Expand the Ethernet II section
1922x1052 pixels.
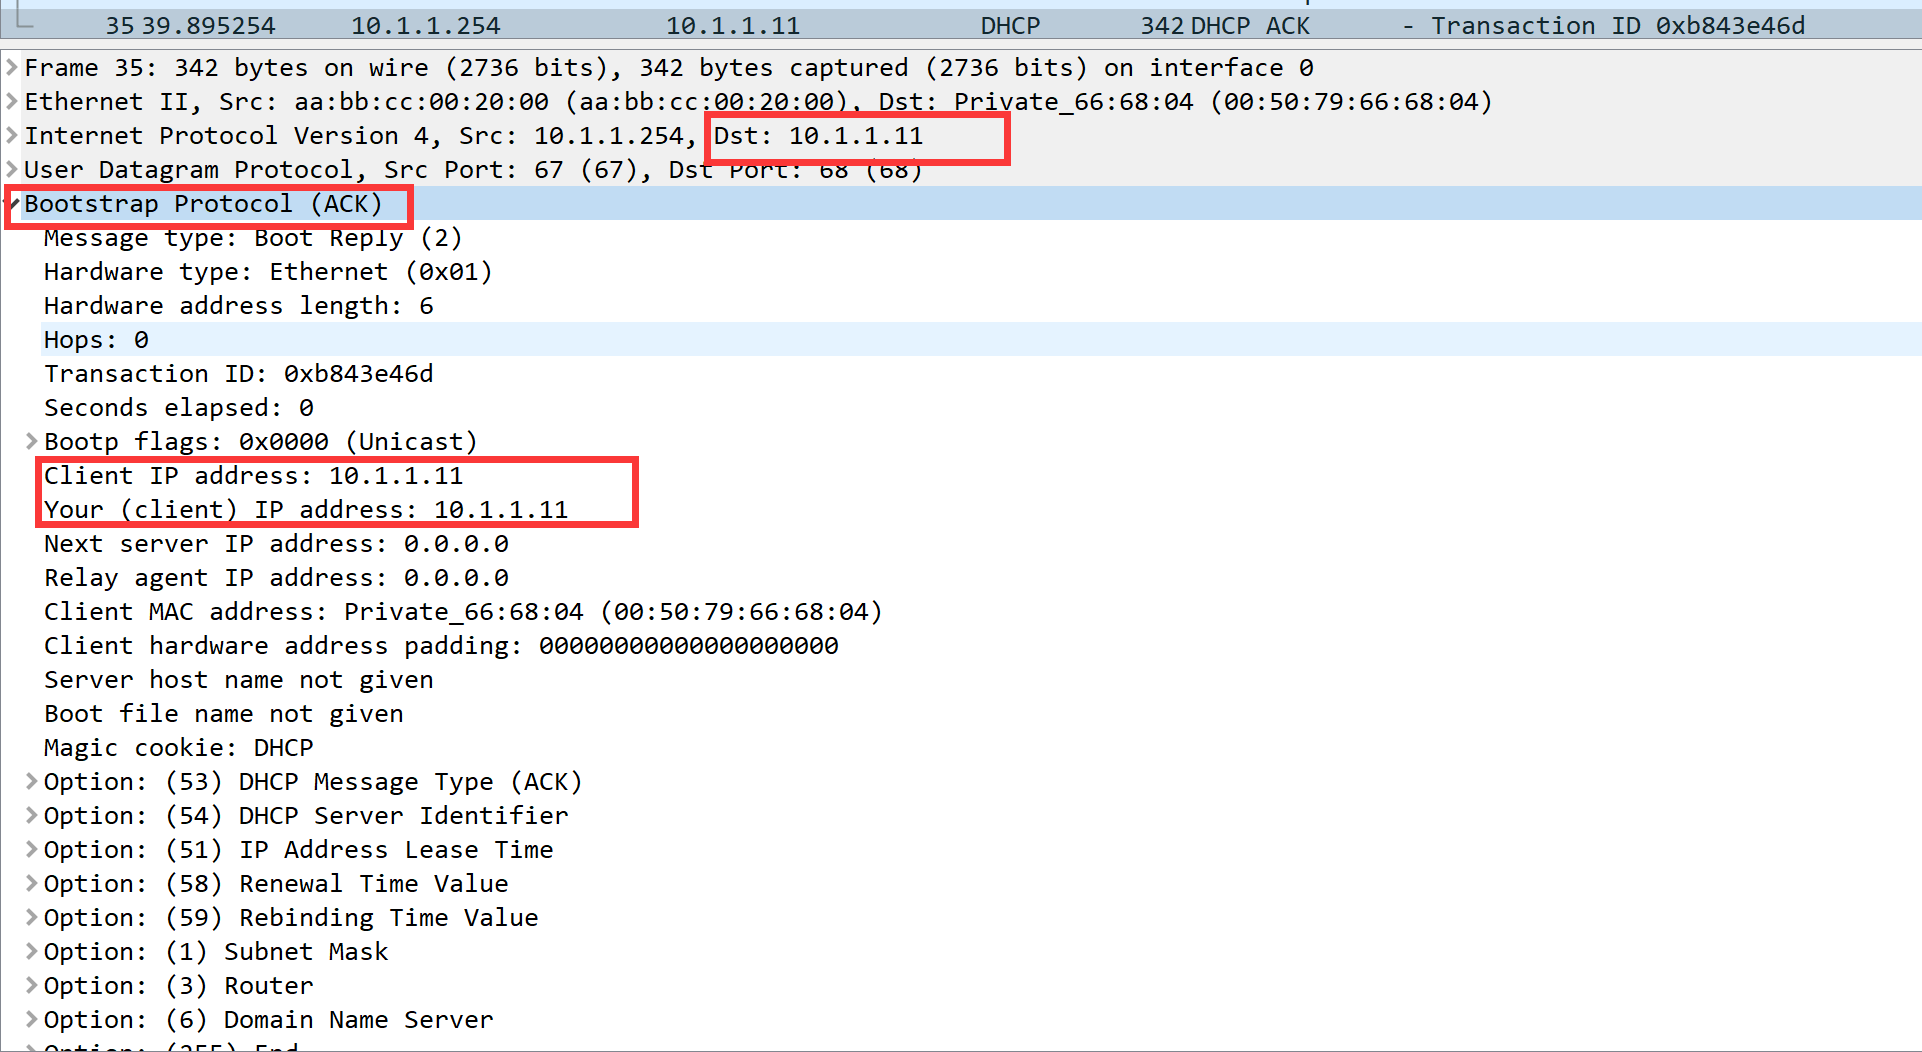pos(12,102)
